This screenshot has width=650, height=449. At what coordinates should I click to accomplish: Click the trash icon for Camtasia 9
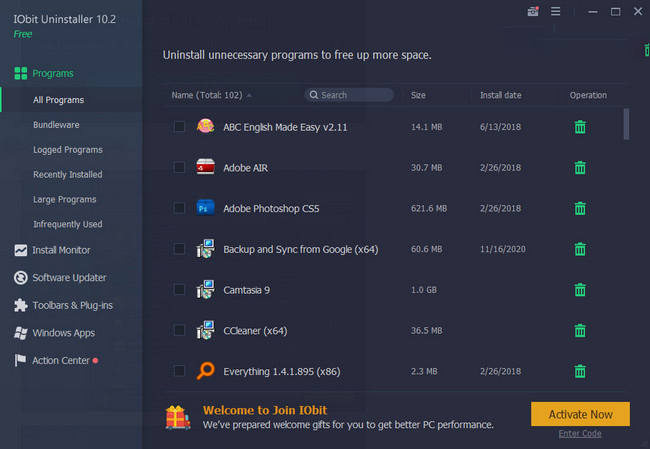click(580, 289)
